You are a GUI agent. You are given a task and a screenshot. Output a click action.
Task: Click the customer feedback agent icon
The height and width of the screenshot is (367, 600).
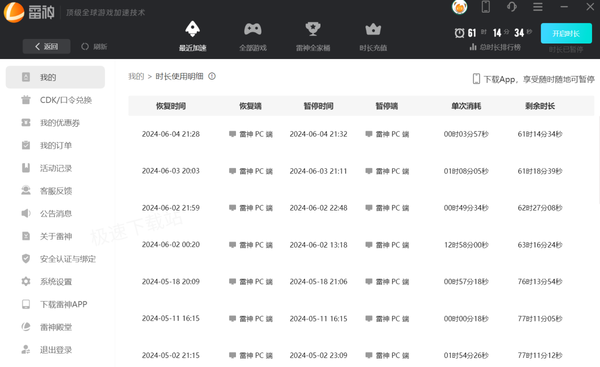pos(26,190)
